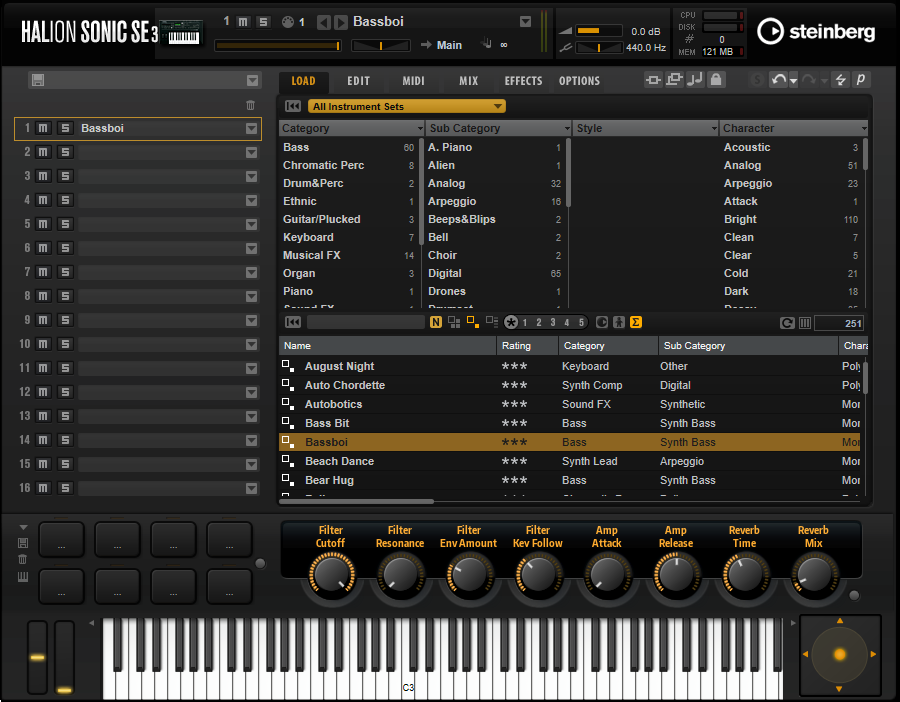Screen dimensions: 900x702
Task: Choose the Keyboard category filter
Action: point(308,237)
